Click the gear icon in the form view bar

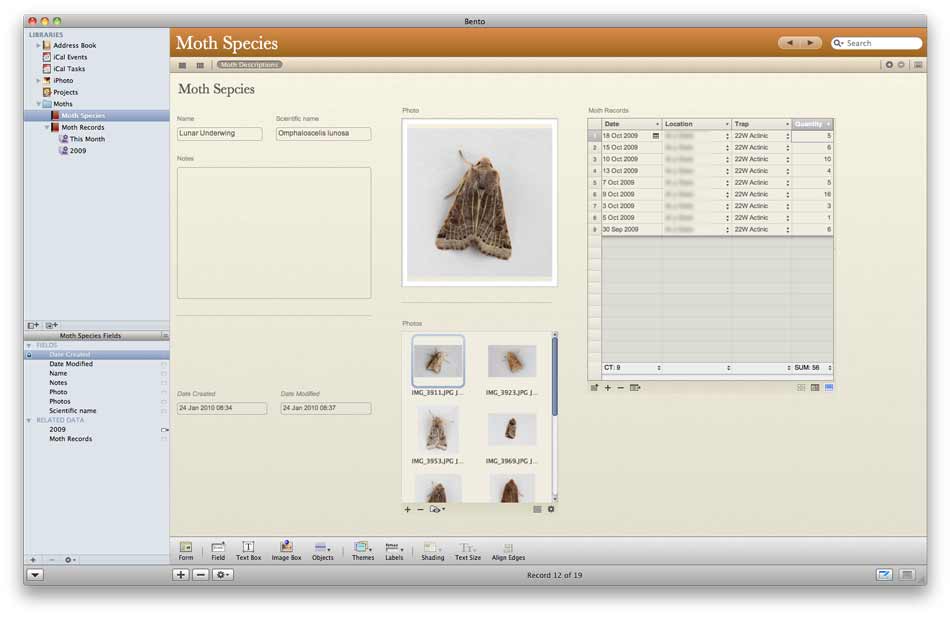[x=889, y=65]
